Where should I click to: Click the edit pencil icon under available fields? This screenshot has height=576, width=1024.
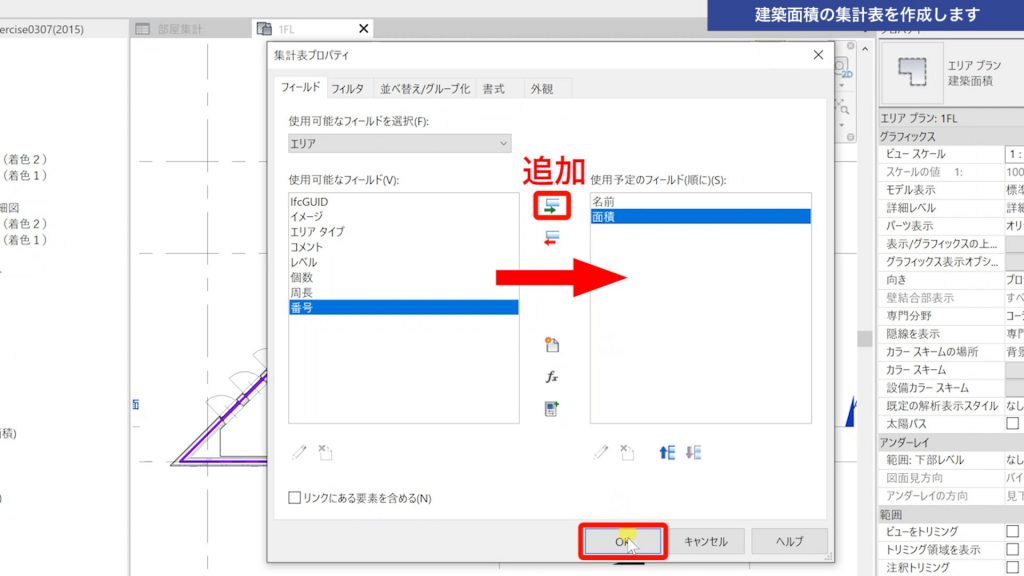pos(298,452)
